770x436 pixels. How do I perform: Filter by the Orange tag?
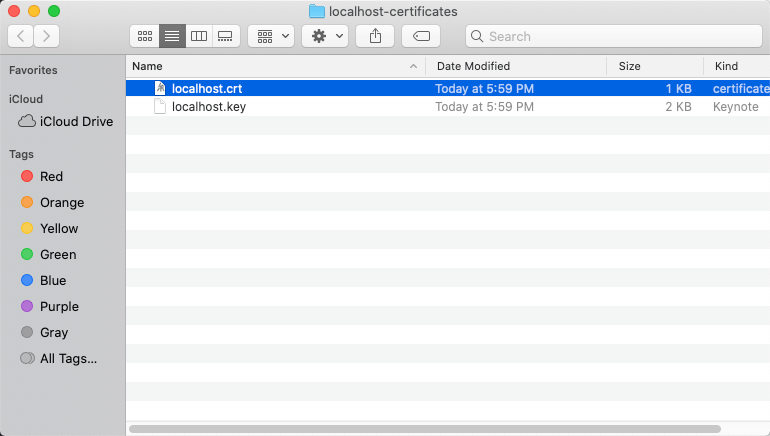tap(53, 202)
